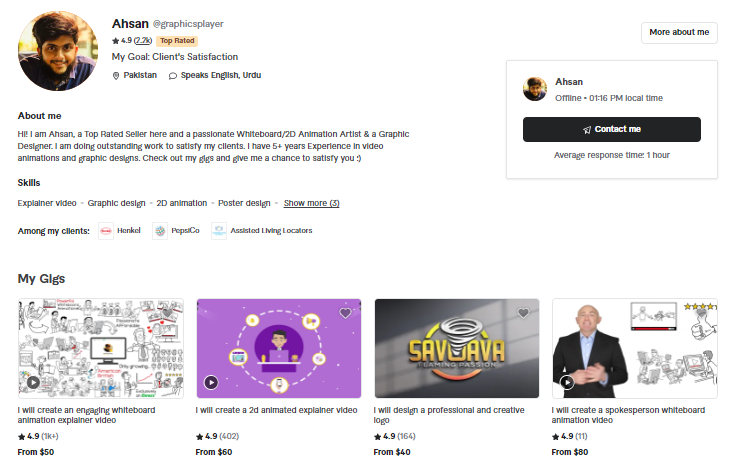Play the spokesperson whiteboard gig video
The image size is (739, 459).
point(567,382)
